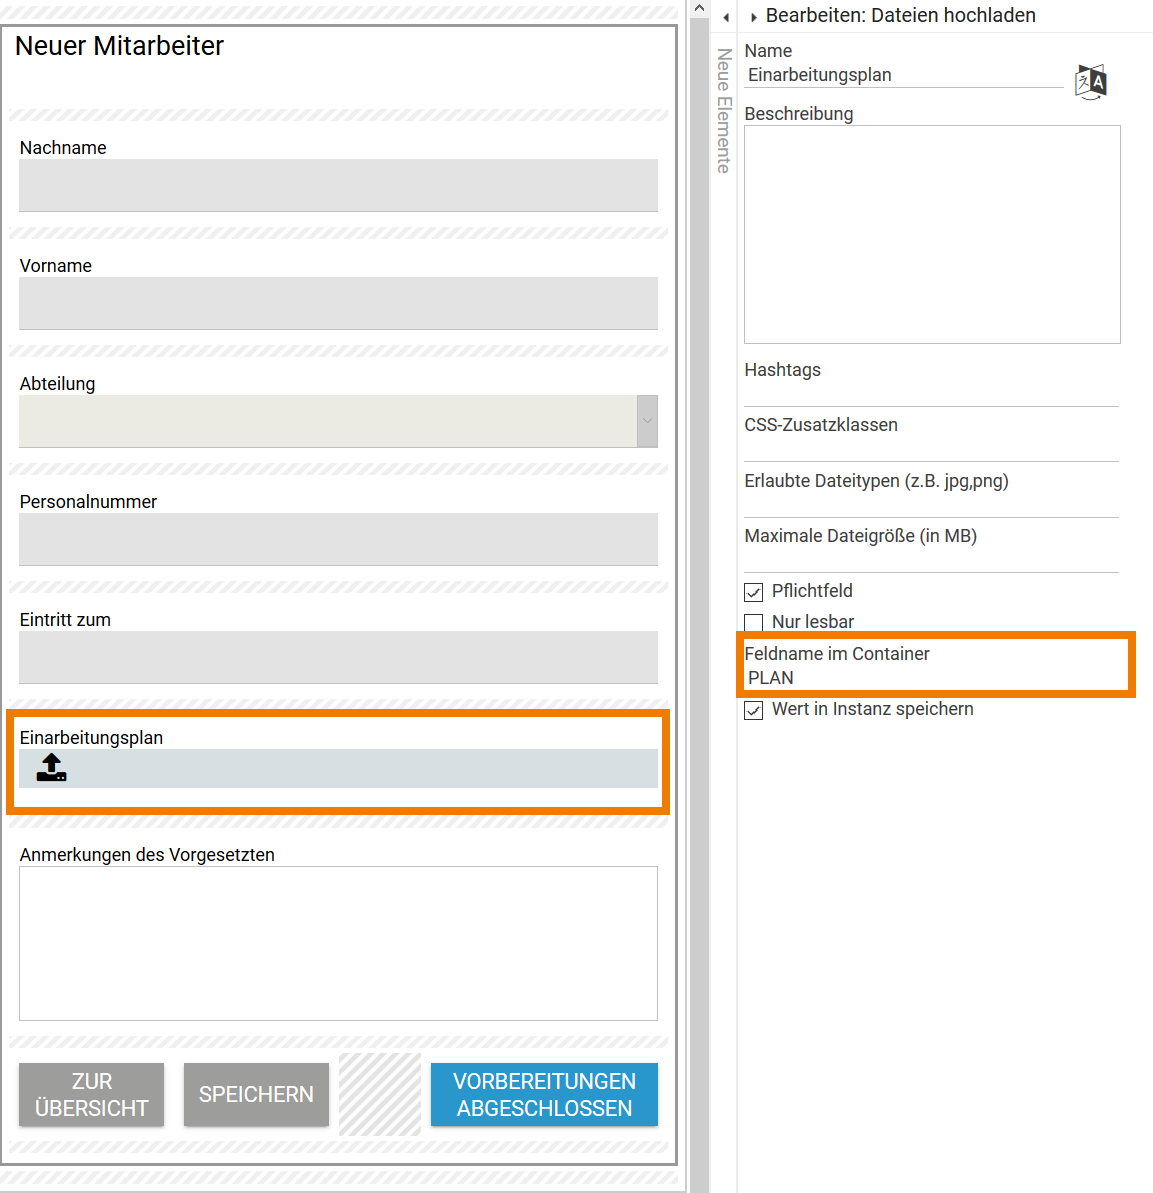Click VORBEREITUNGEN ABGESCHLOSSEN
The image size is (1153, 1193).
coord(544,1094)
